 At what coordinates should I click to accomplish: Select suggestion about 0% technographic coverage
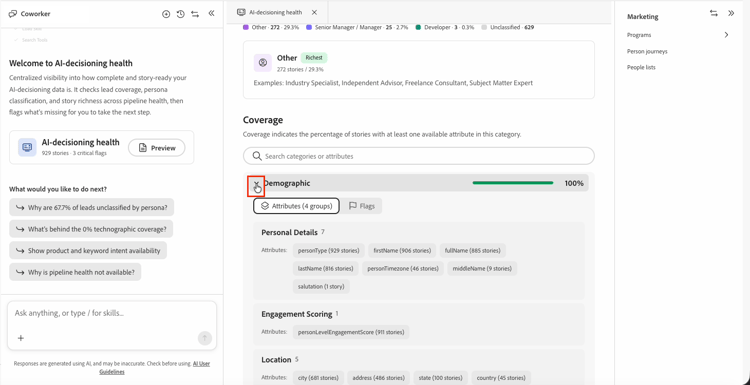pyautogui.click(x=91, y=229)
